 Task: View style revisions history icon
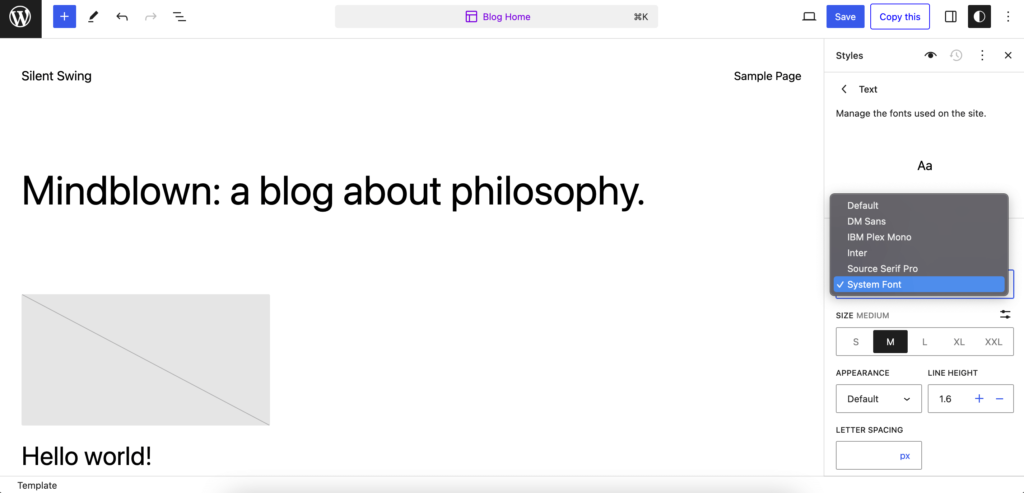pyautogui.click(x=956, y=56)
